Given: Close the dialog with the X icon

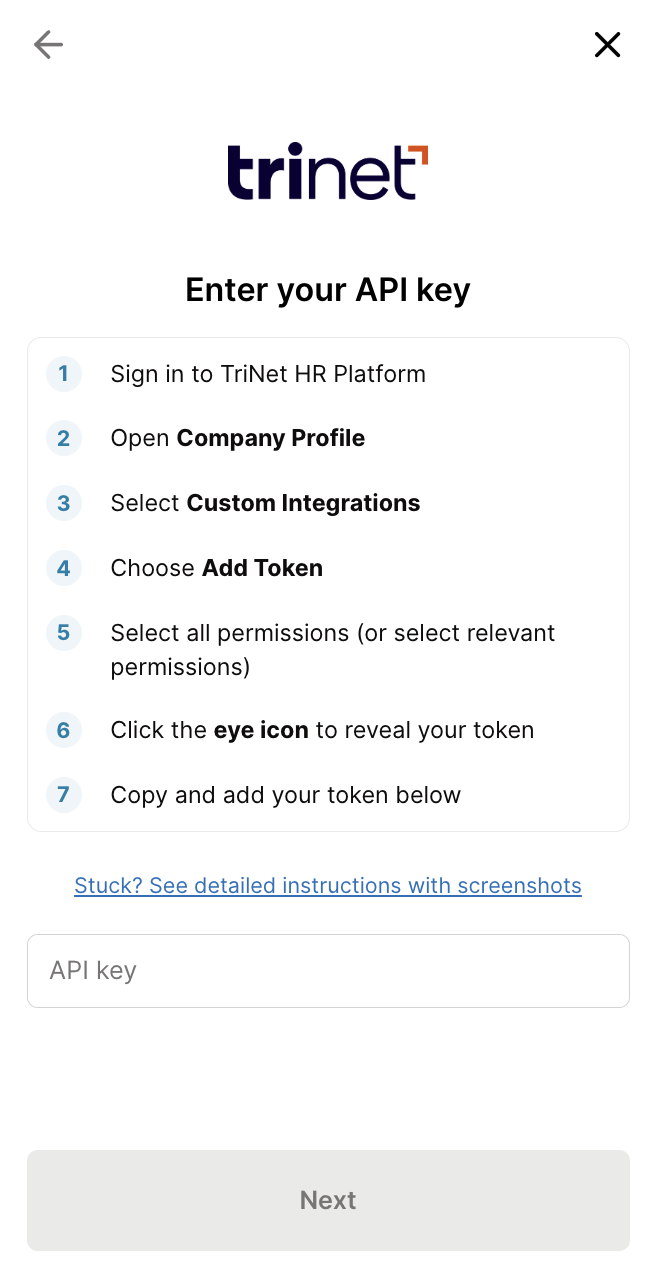Looking at the screenshot, I should [x=607, y=45].
